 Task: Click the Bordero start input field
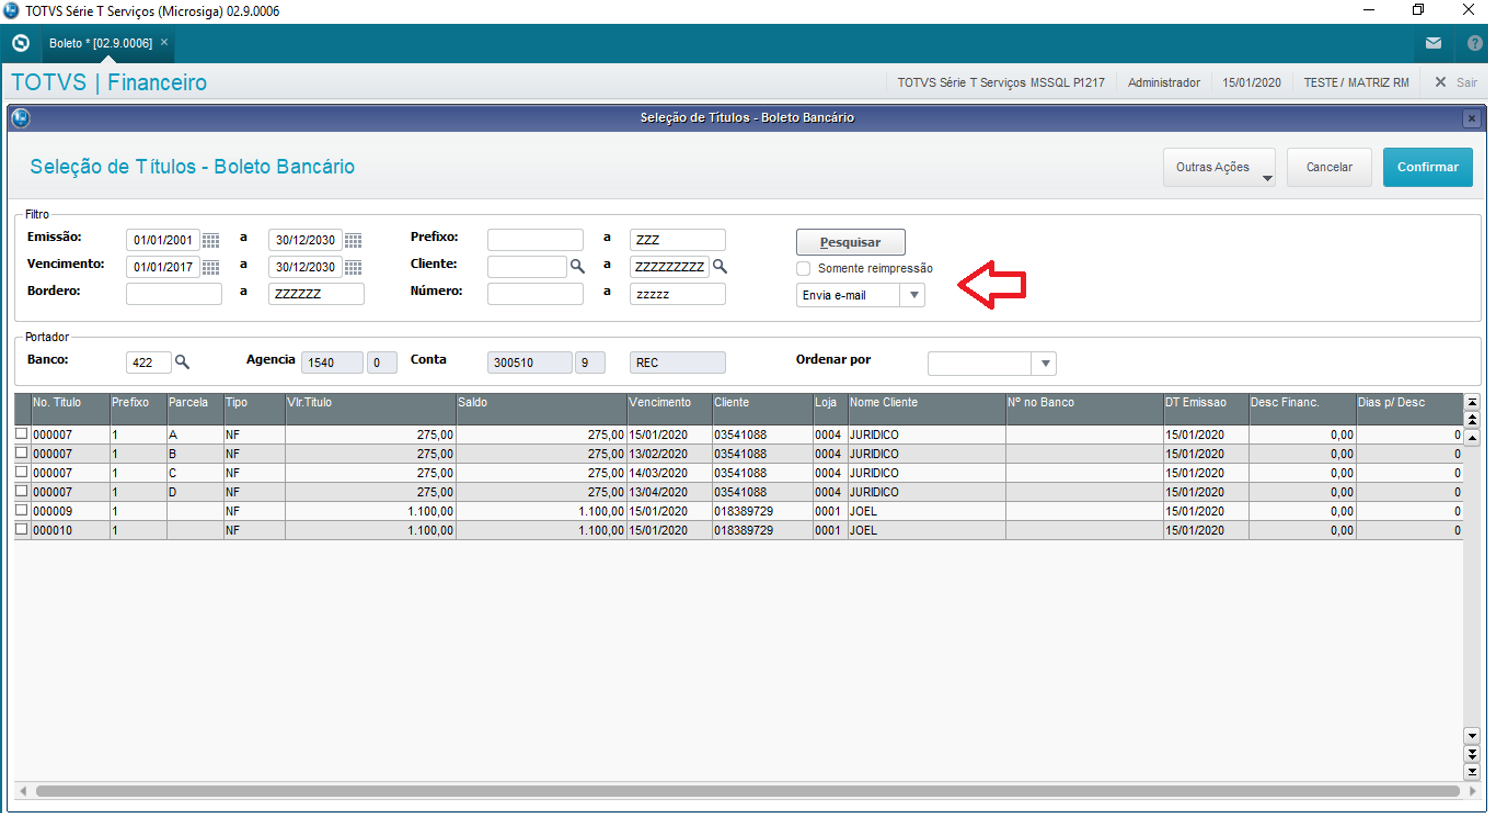pyautogui.click(x=174, y=294)
